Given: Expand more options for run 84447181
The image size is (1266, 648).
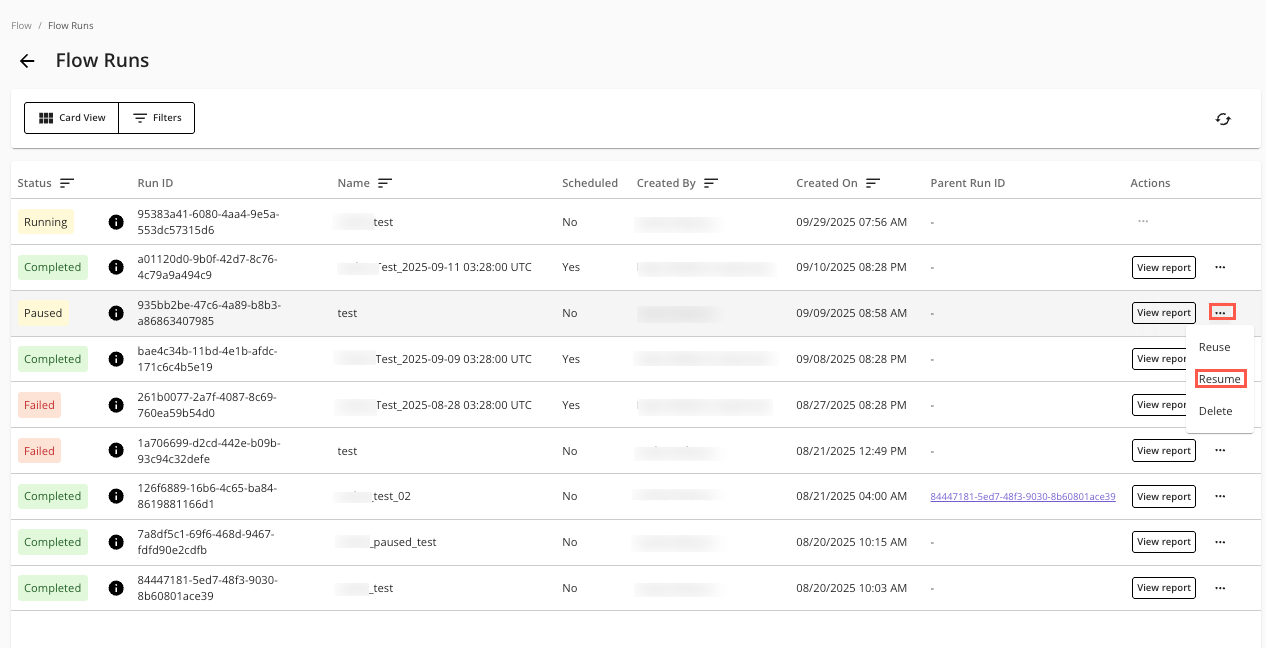Looking at the screenshot, I should point(1220,588).
